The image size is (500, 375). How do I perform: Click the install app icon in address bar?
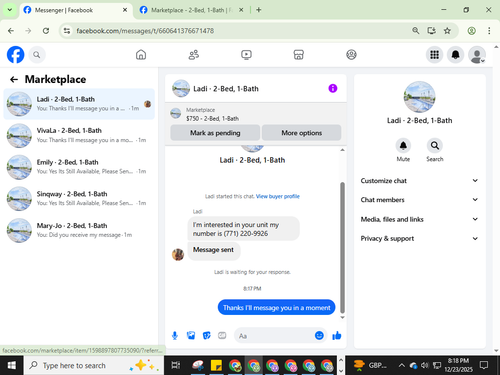point(431,31)
